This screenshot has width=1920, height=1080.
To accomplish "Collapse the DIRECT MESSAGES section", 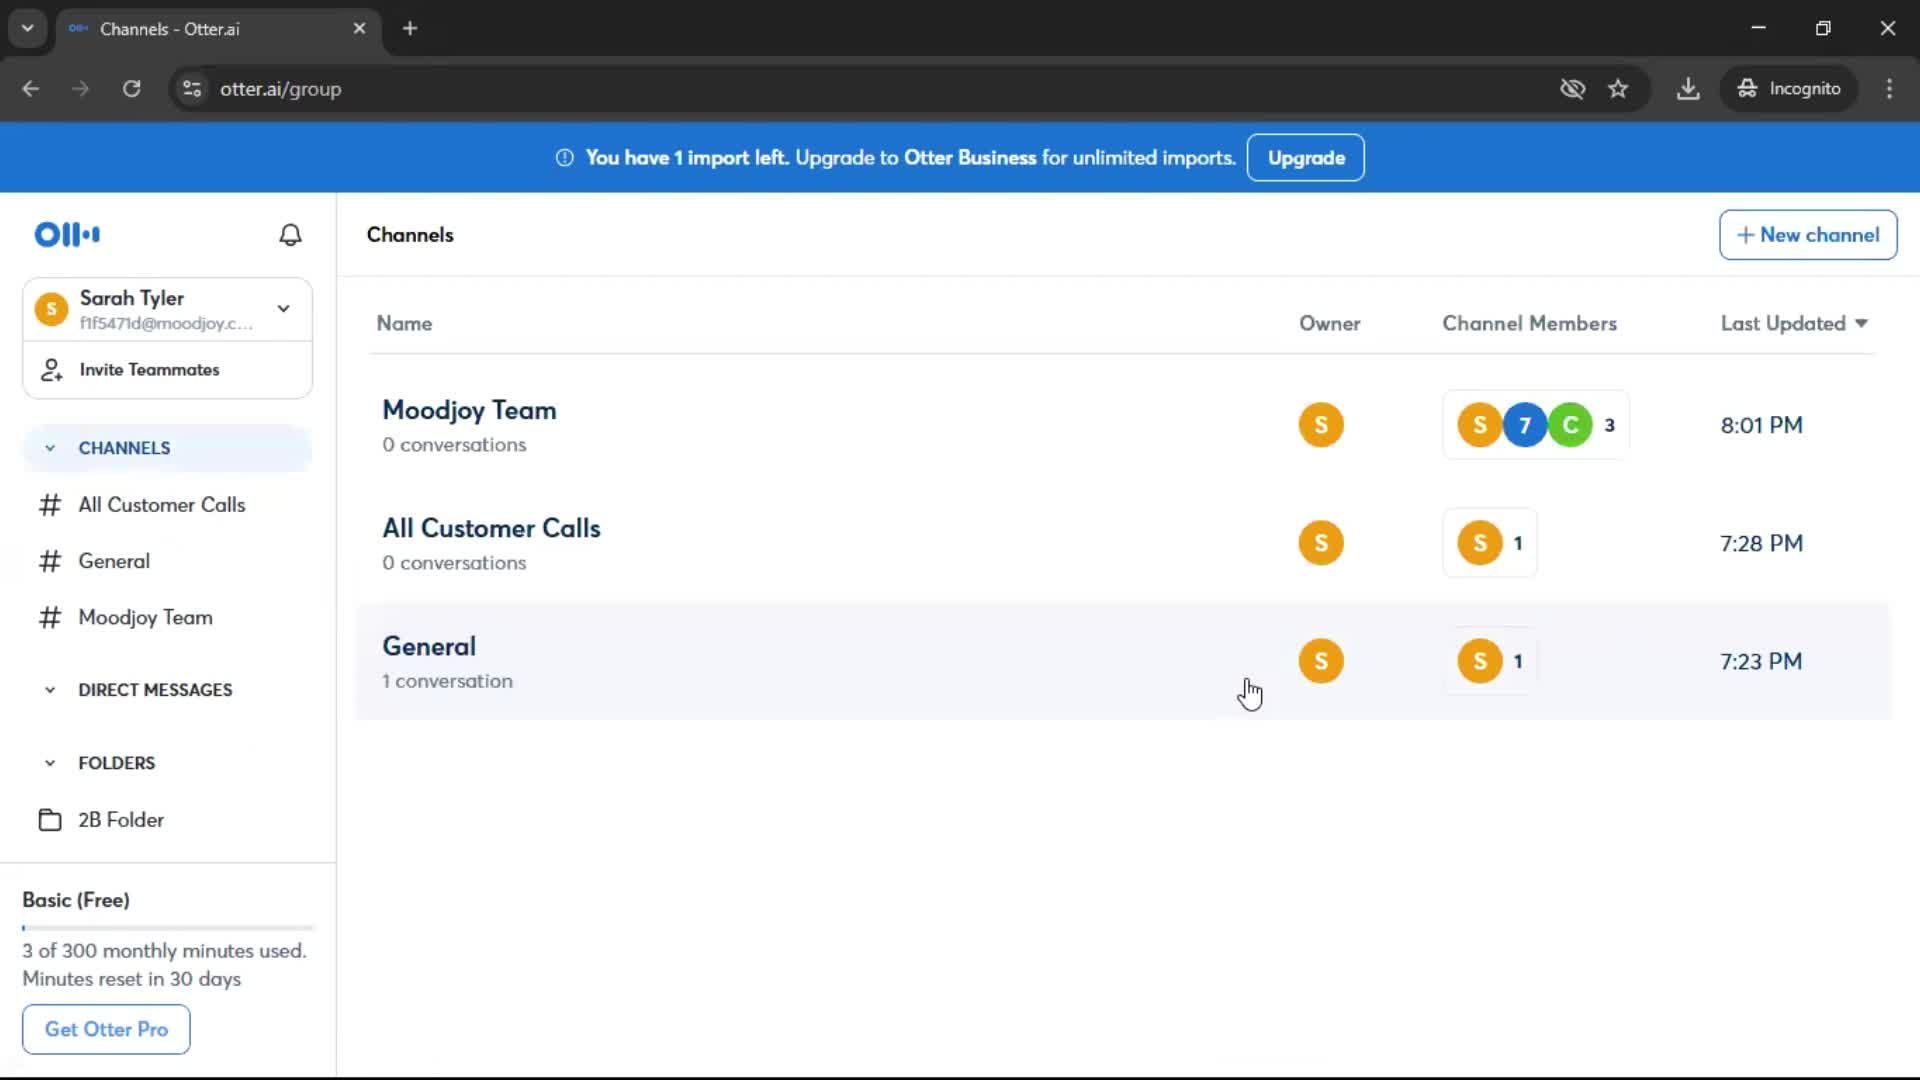I will (x=50, y=690).
